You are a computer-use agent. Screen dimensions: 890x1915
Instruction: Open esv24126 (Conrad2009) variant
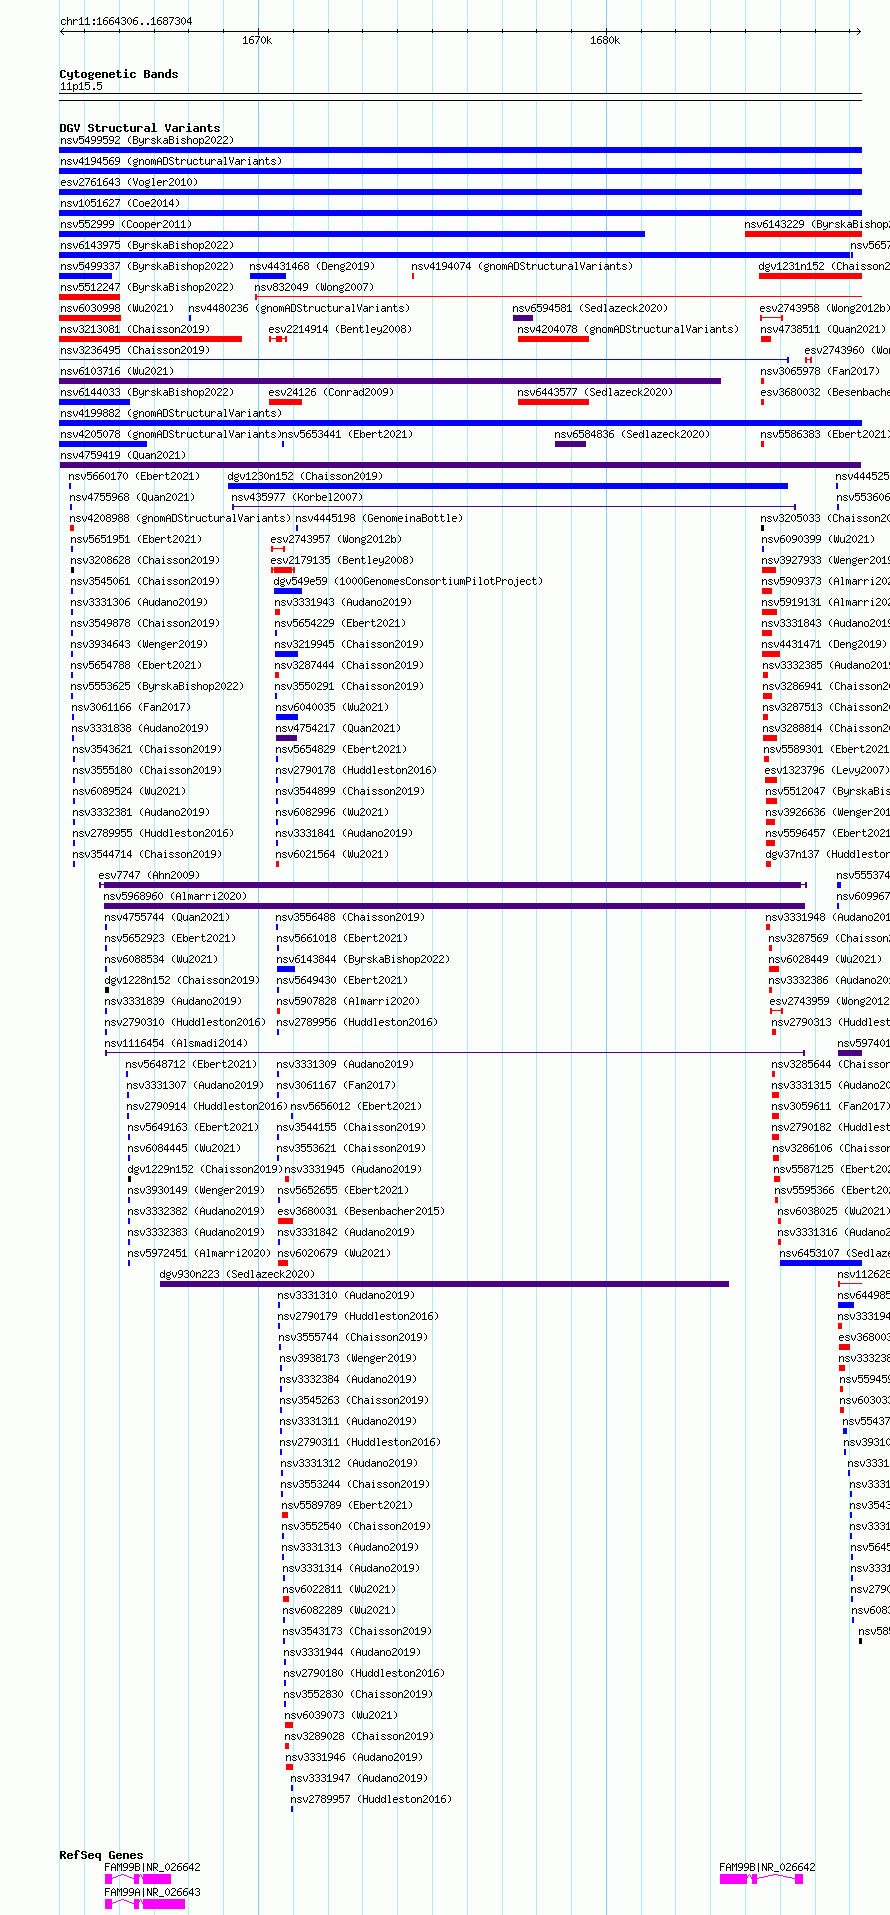click(x=331, y=392)
